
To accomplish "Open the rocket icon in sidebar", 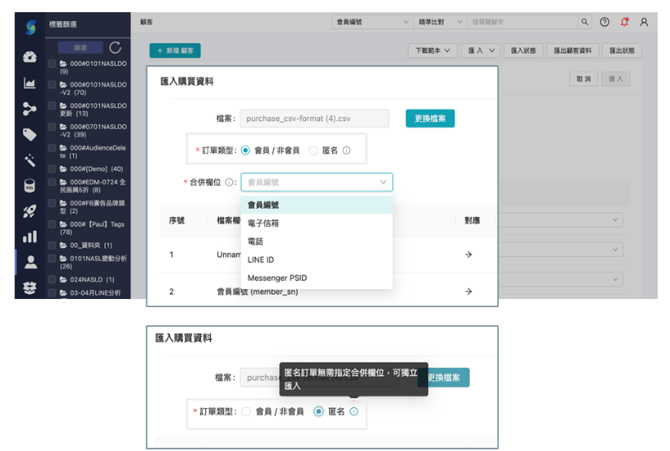I will [x=30, y=211].
